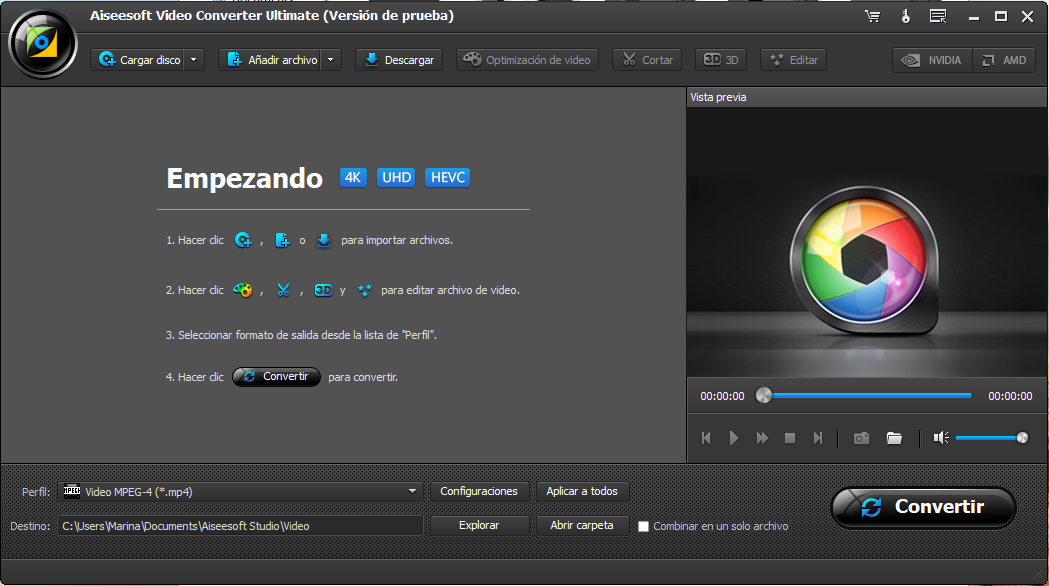This screenshot has height=586, width=1049.
Task: Click the large Convertir button
Action: (x=923, y=507)
